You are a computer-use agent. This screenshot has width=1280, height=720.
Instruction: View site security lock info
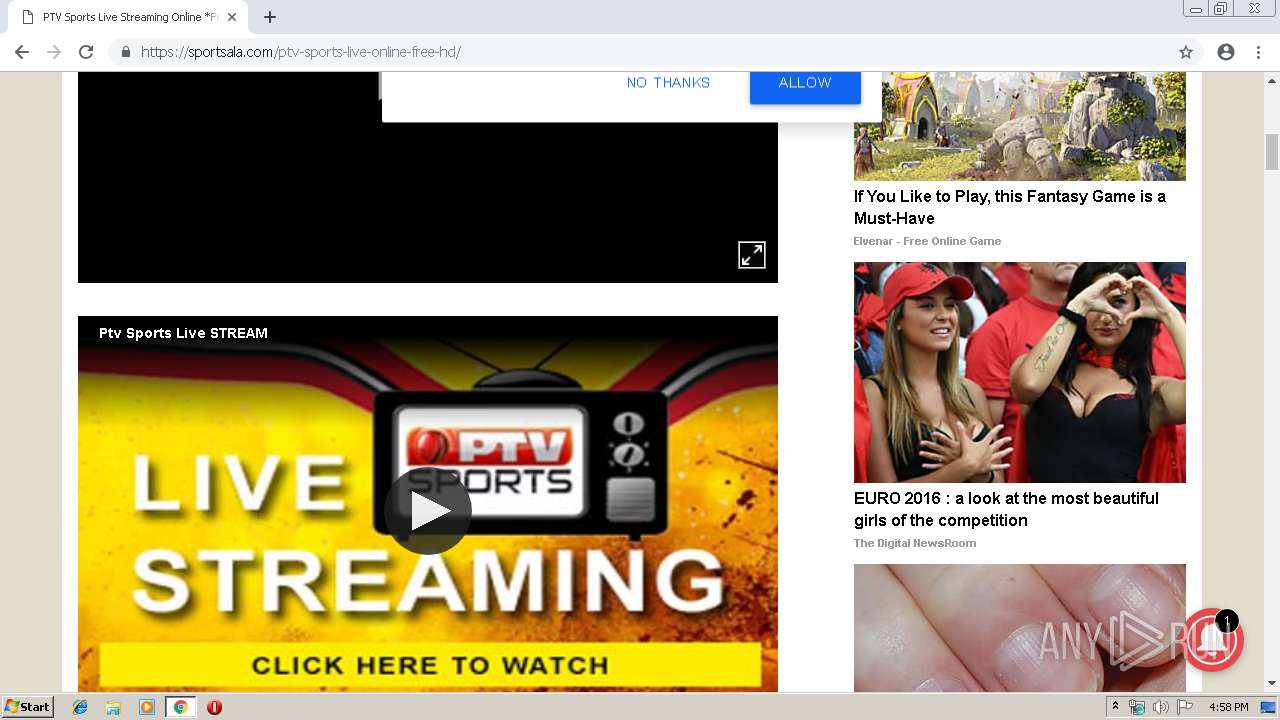[x=126, y=52]
